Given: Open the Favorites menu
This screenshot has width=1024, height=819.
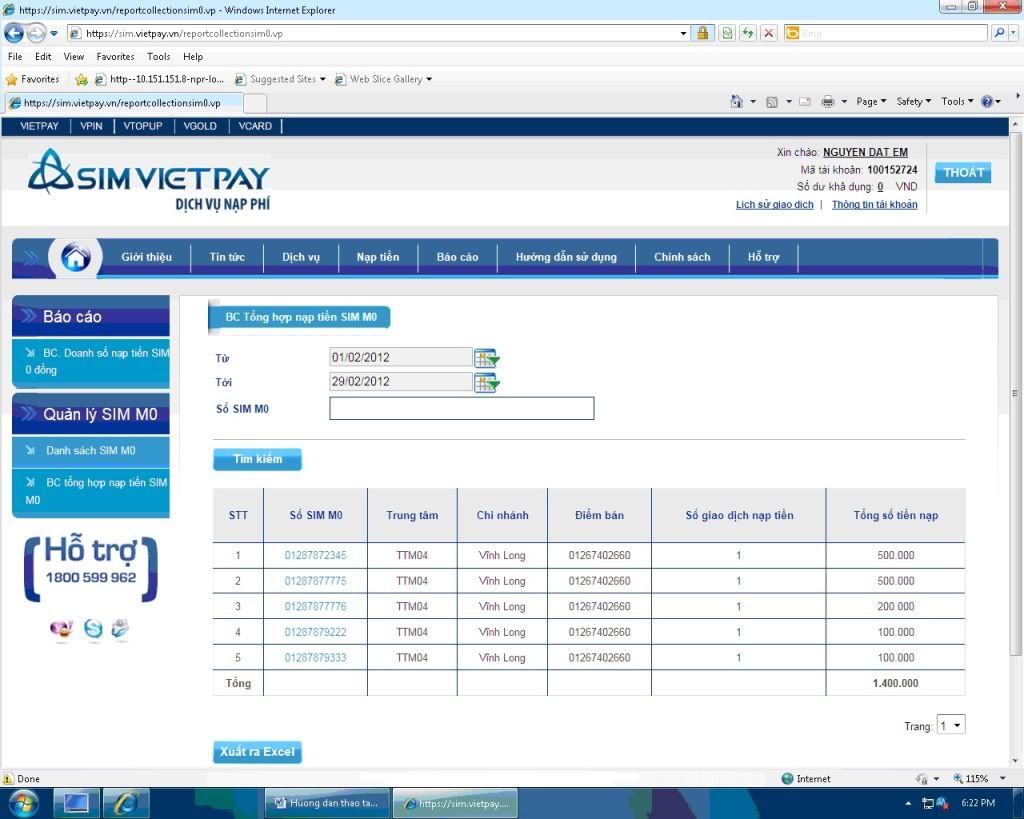Looking at the screenshot, I should (x=115, y=57).
